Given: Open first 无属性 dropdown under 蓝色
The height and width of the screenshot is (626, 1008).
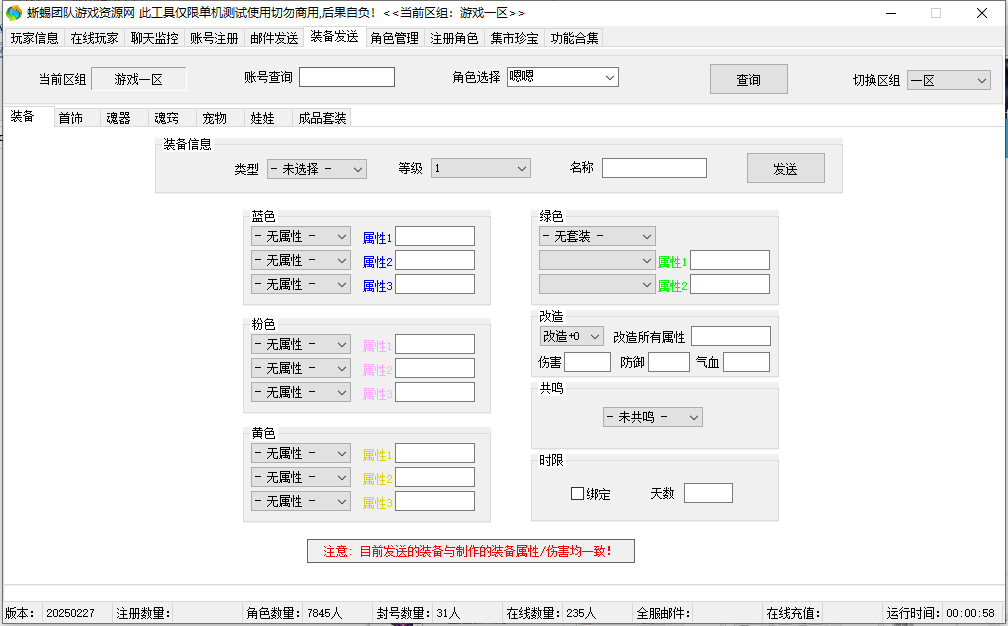Looking at the screenshot, I should 300,236.
